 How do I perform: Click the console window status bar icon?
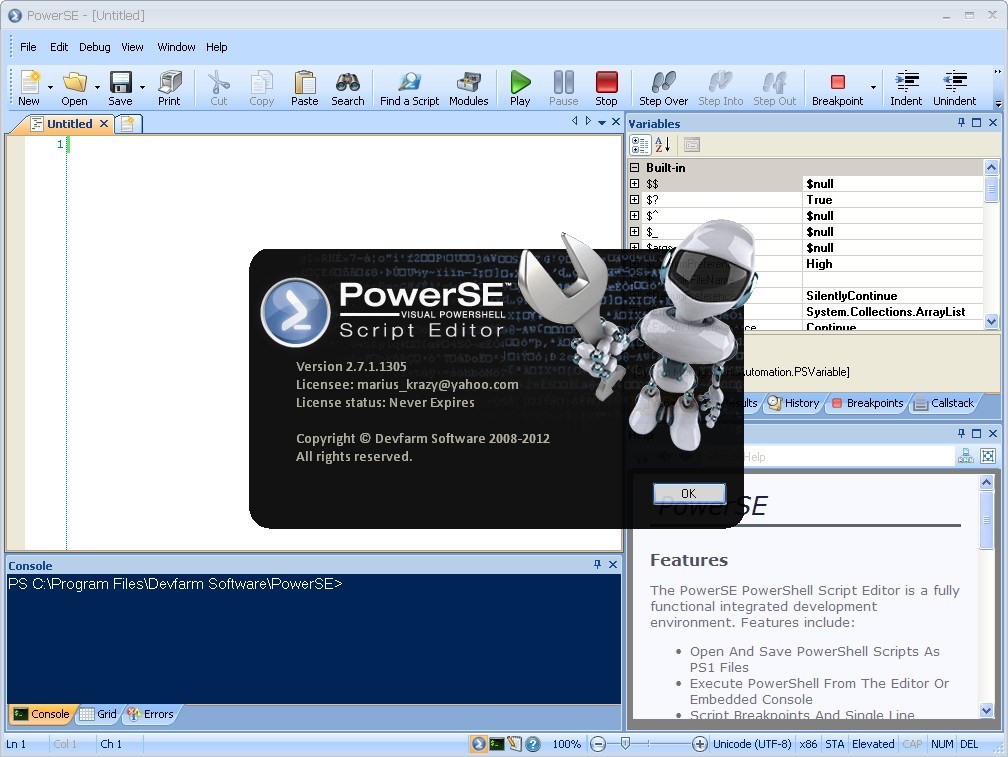click(x=497, y=744)
